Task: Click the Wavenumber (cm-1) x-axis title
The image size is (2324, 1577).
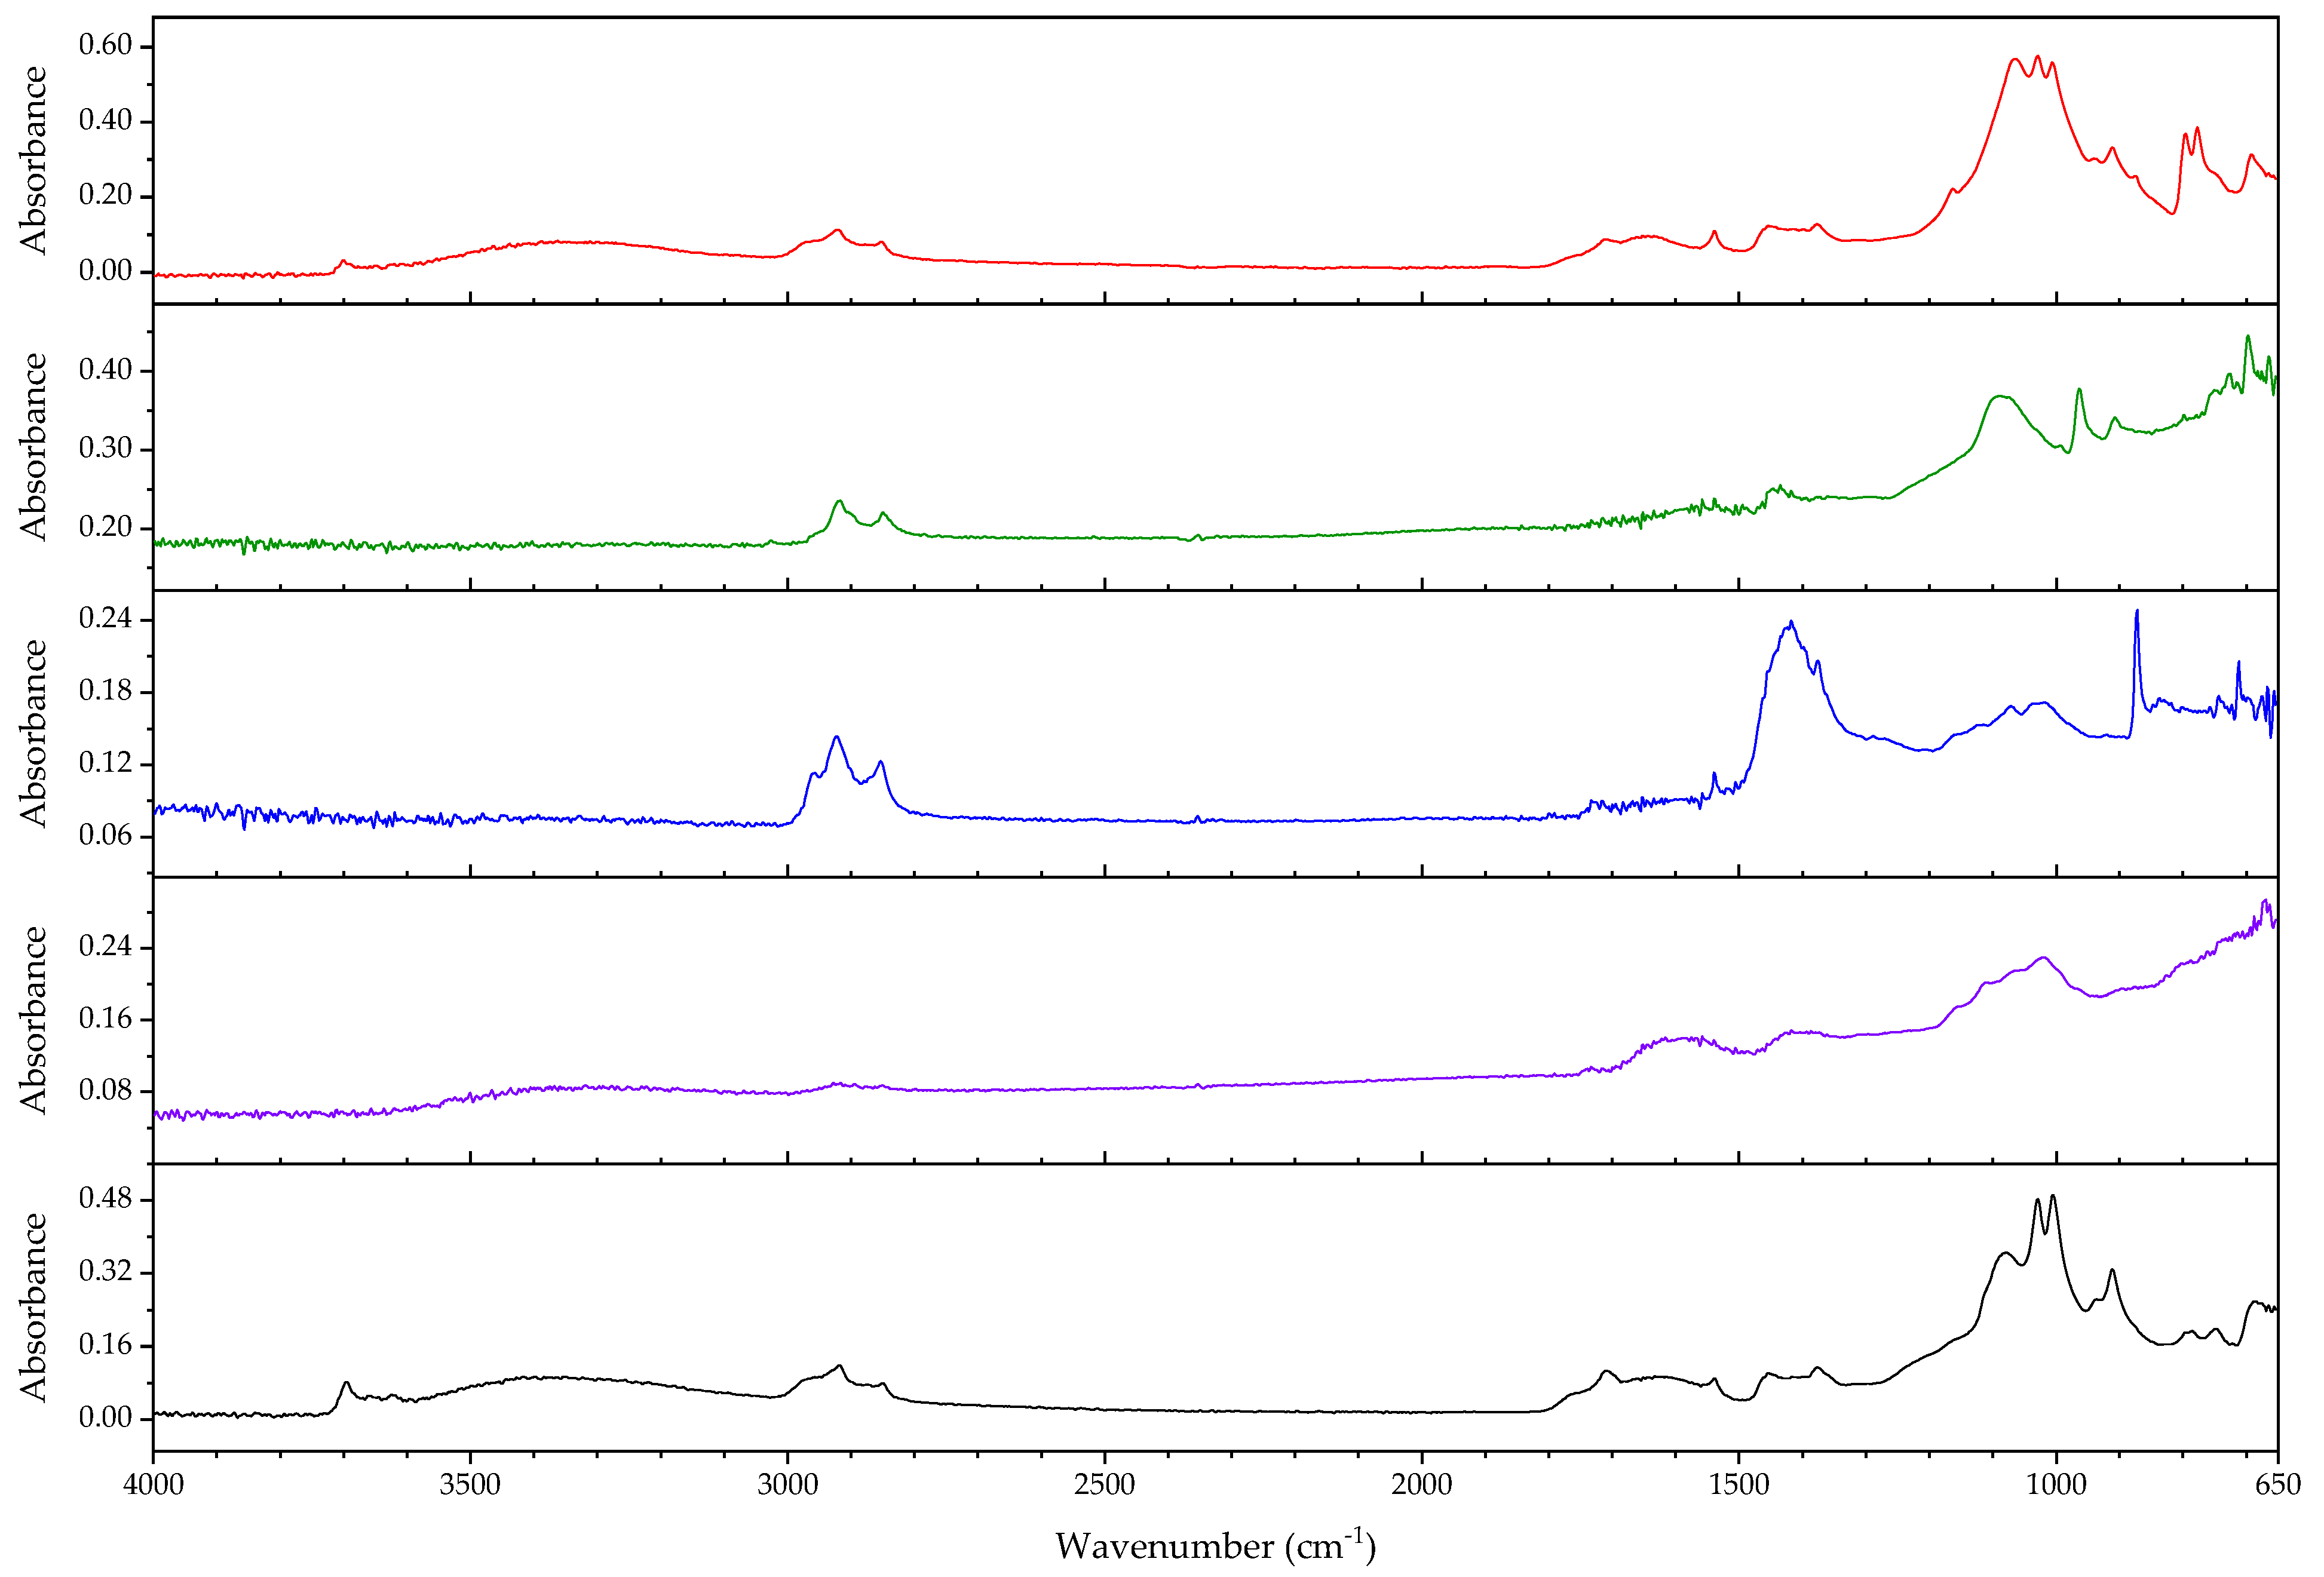Action: (1215, 1545)
